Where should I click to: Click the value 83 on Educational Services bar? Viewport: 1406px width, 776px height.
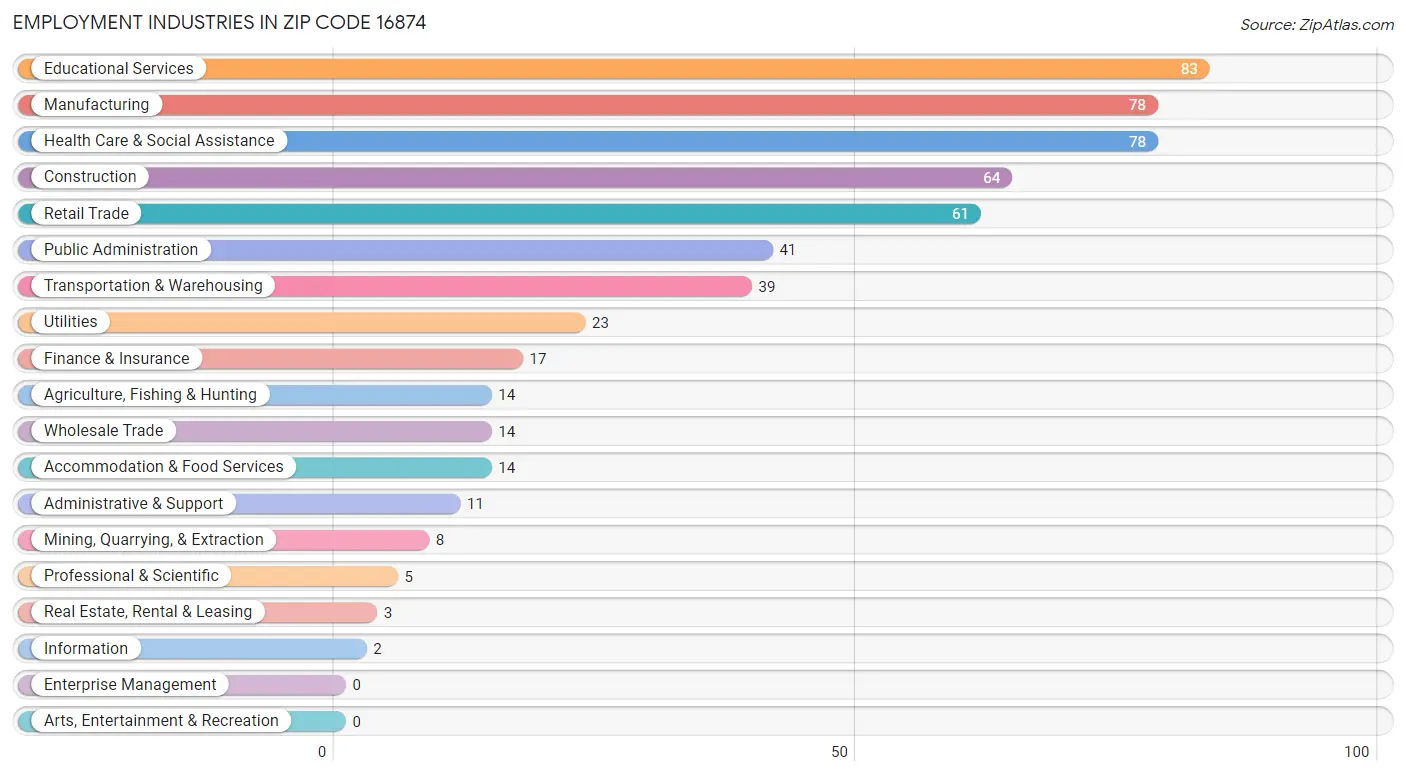1189,69
